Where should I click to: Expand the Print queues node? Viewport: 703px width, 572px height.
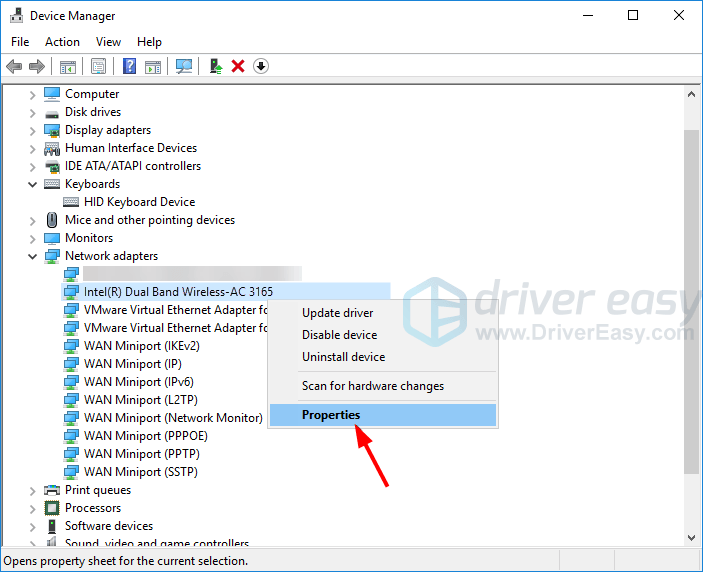(x=32, y=491)
